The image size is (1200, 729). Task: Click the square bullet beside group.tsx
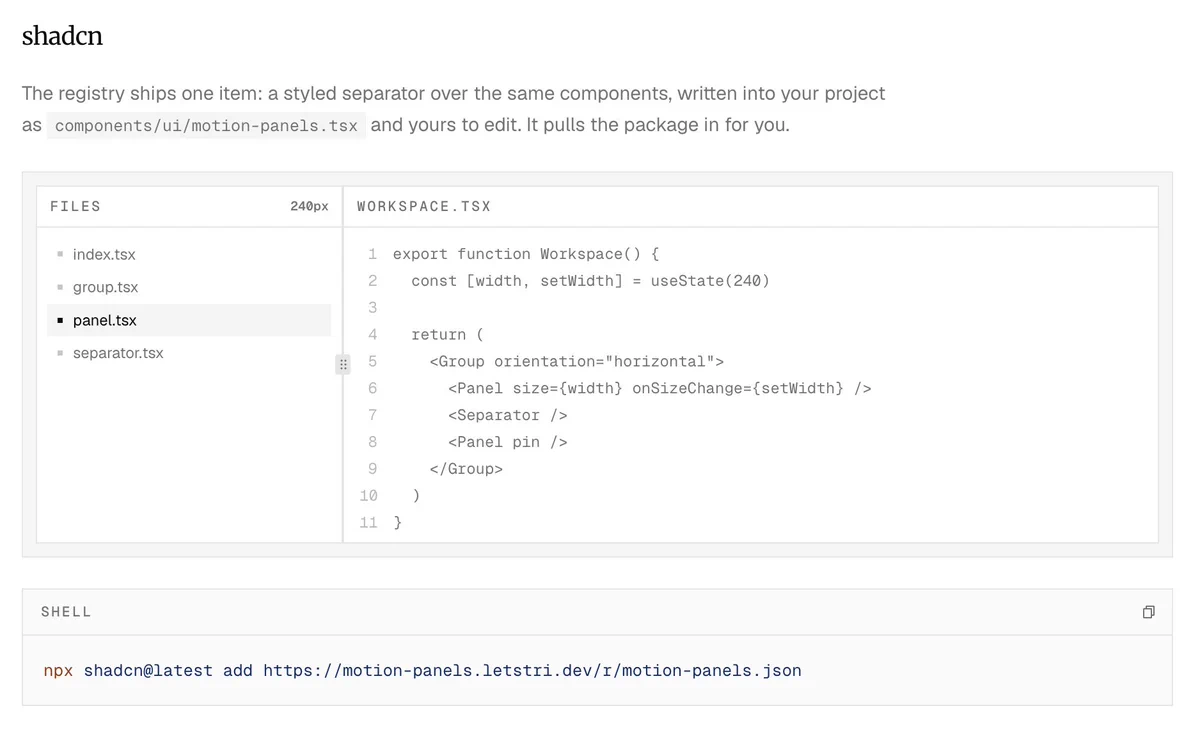pos(60,287)
